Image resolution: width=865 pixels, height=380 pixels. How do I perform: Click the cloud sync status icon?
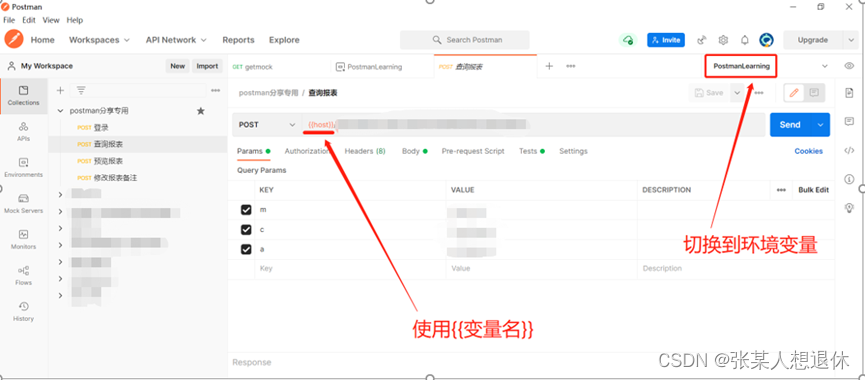627,40
